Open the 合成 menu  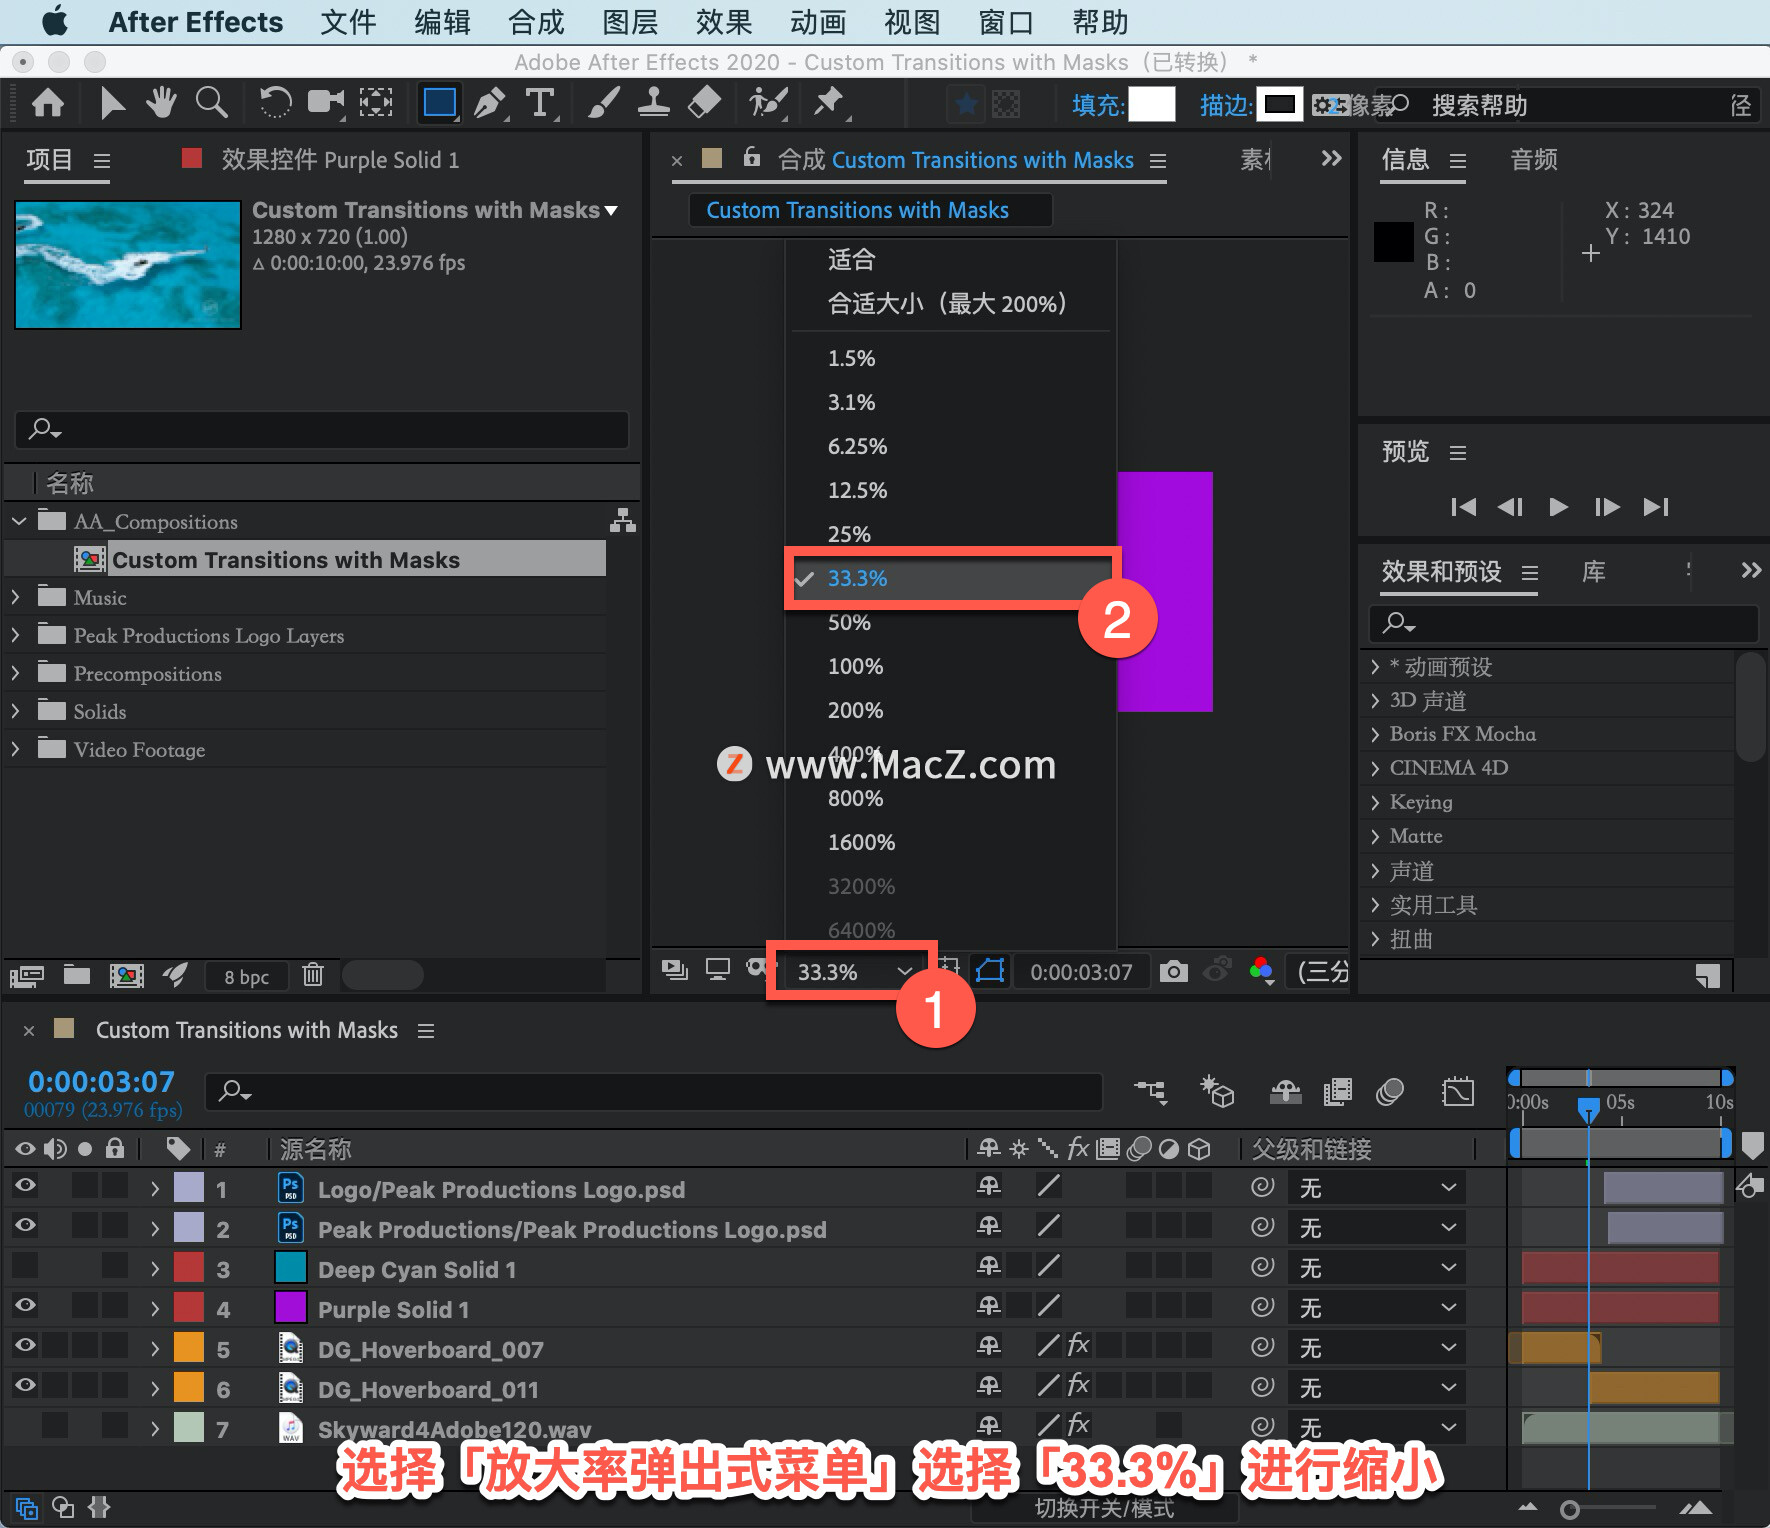536,22
